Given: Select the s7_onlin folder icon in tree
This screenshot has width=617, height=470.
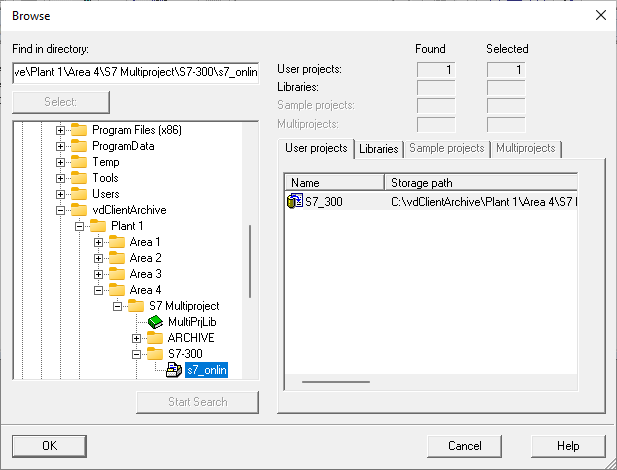Looking at the screenshot, I should [x=172, y=370].
